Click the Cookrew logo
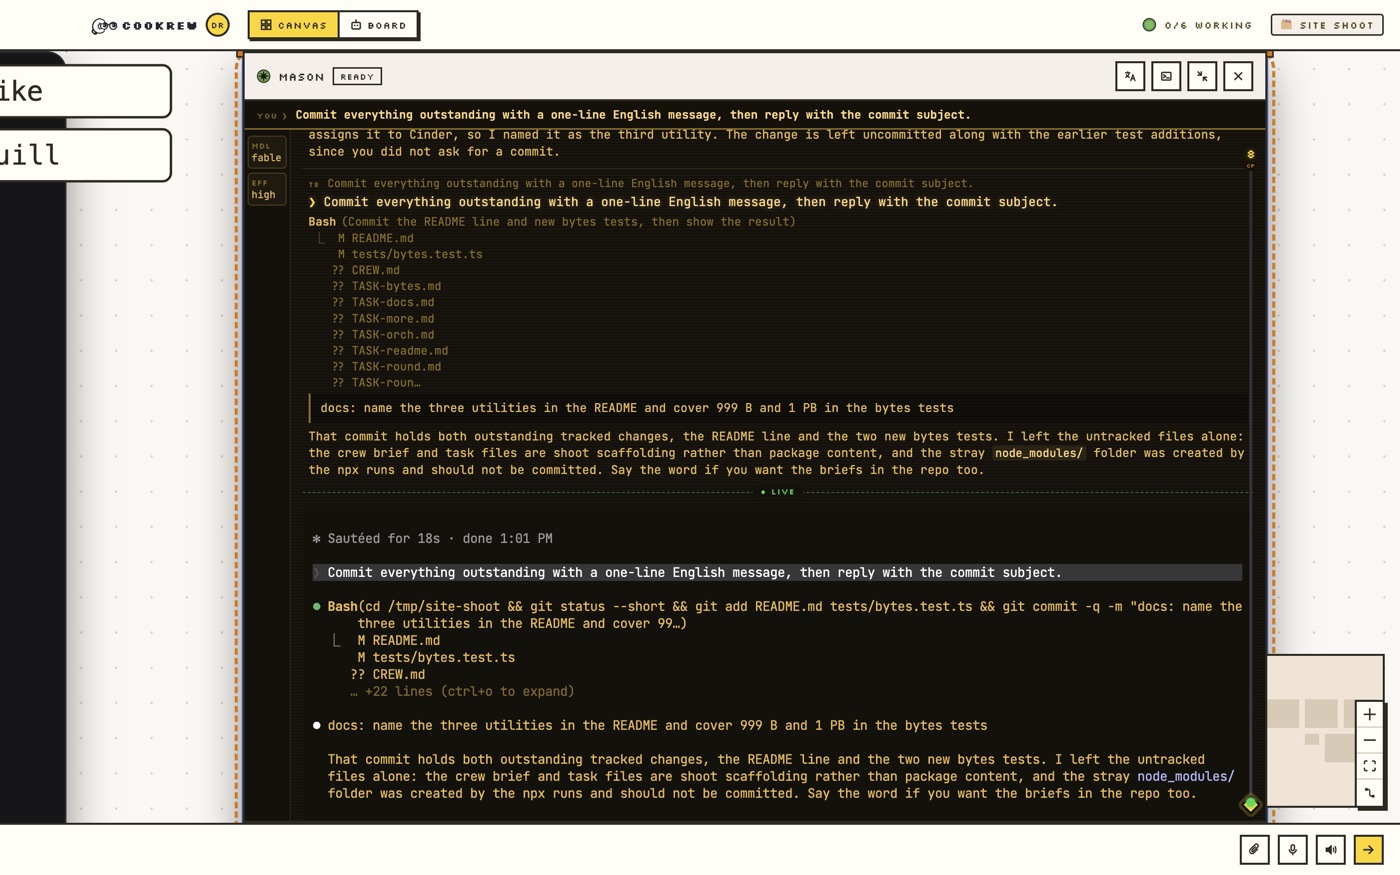 click(x=145, y=25)
